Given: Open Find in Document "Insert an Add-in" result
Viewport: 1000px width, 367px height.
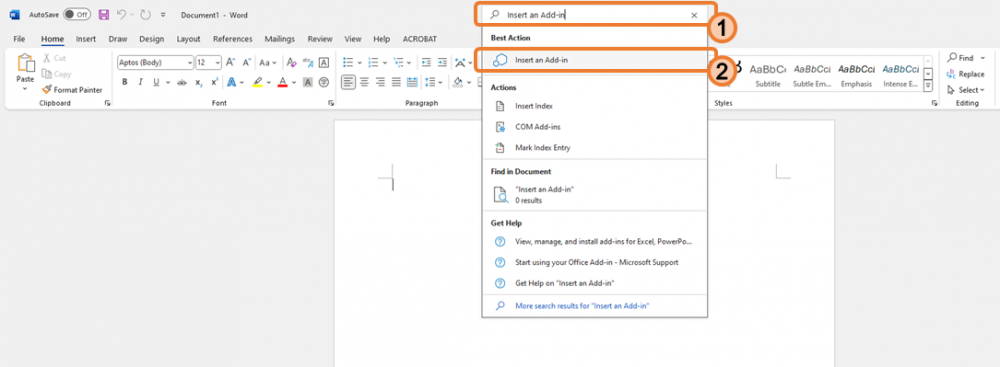Looking at the screenshot, I should pyautogui.click(x=594, y=195).
